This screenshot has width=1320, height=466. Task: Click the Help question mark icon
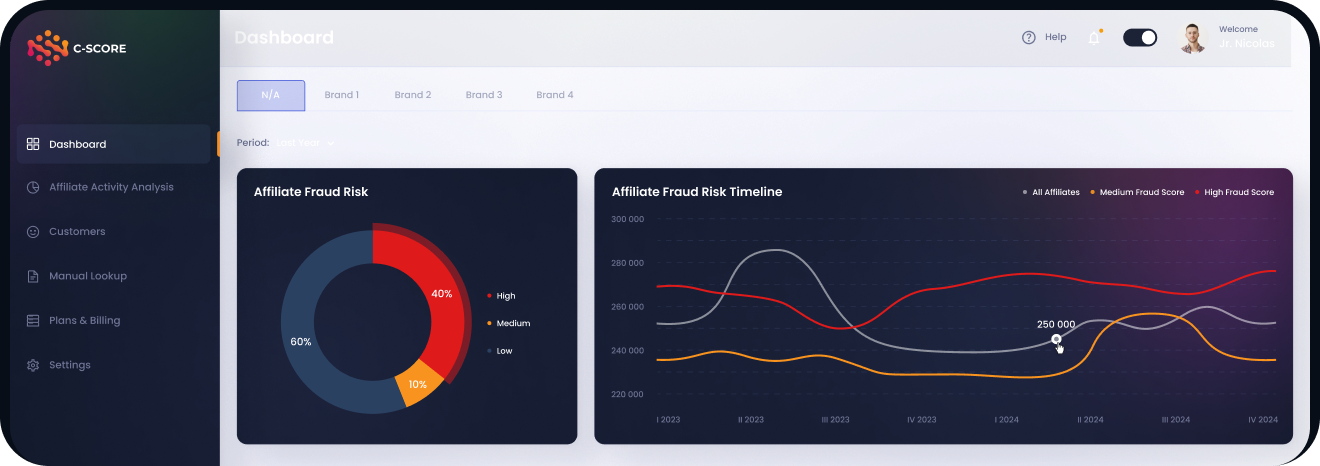coord(1028,38)
